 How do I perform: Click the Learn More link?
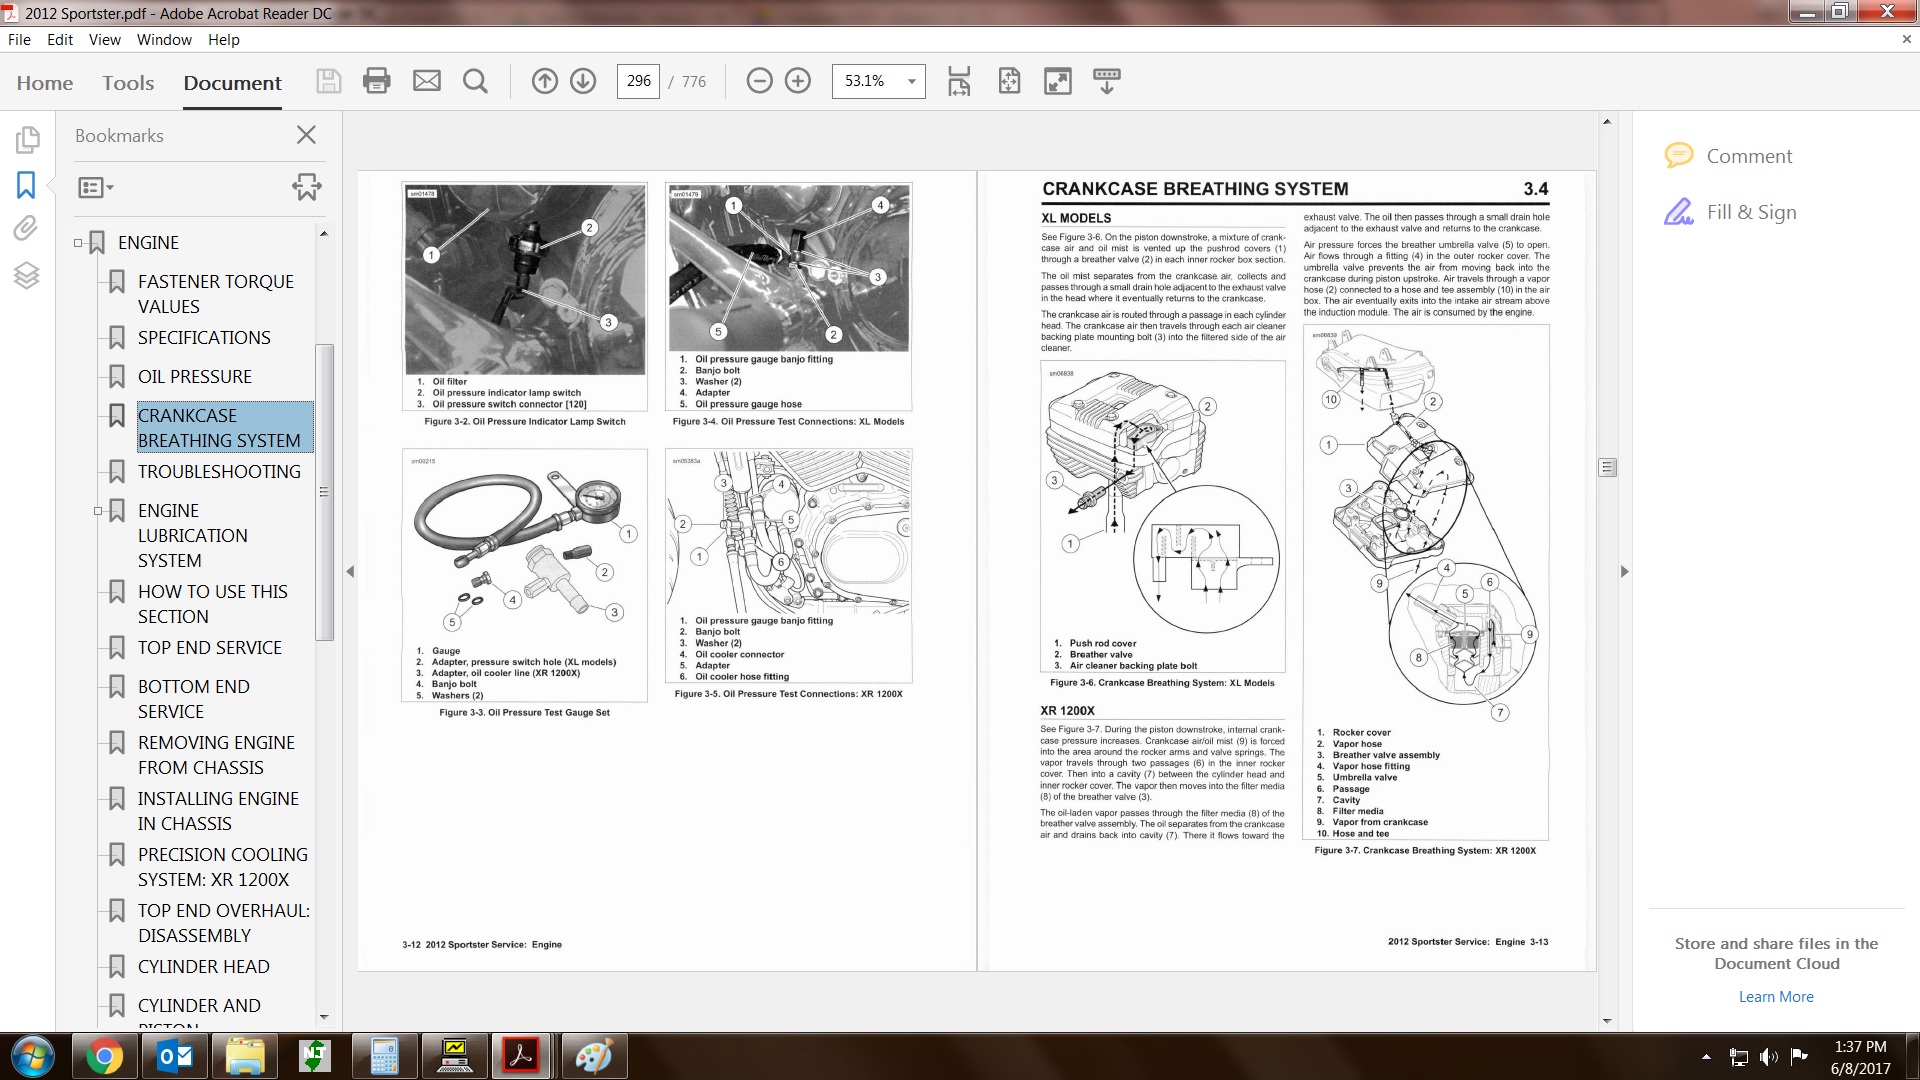(1775, 997)
